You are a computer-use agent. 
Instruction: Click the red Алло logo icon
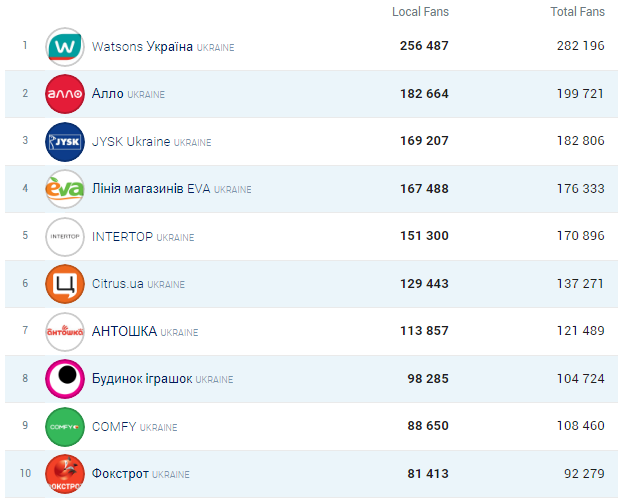tap(65, 94)
